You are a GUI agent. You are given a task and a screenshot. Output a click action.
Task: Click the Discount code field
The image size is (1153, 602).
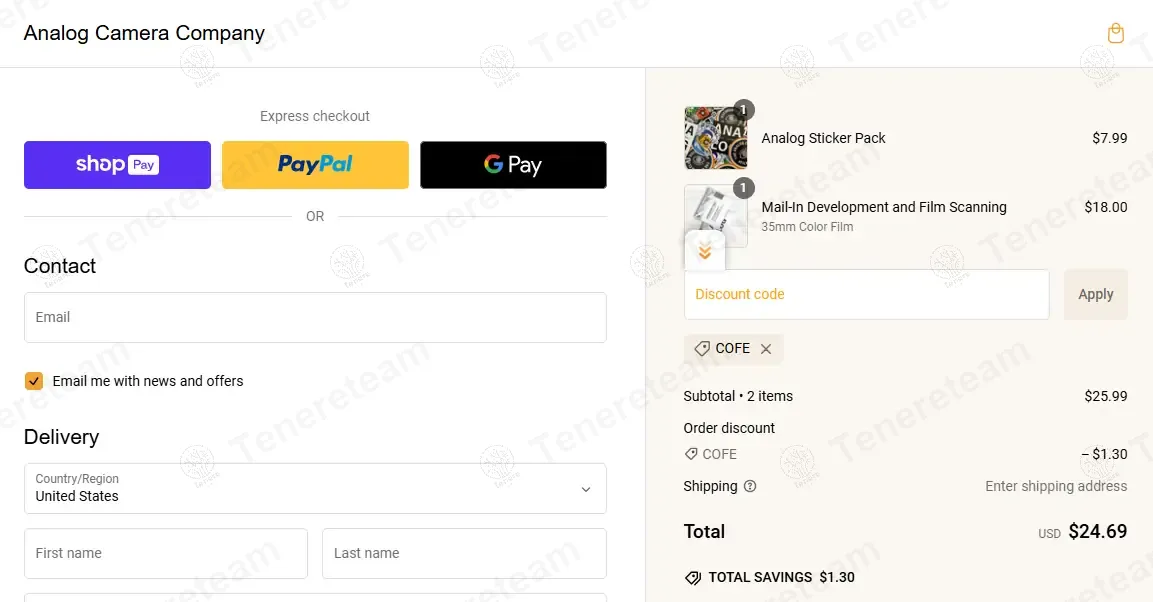pyautogui.click(x=866, y=294)
